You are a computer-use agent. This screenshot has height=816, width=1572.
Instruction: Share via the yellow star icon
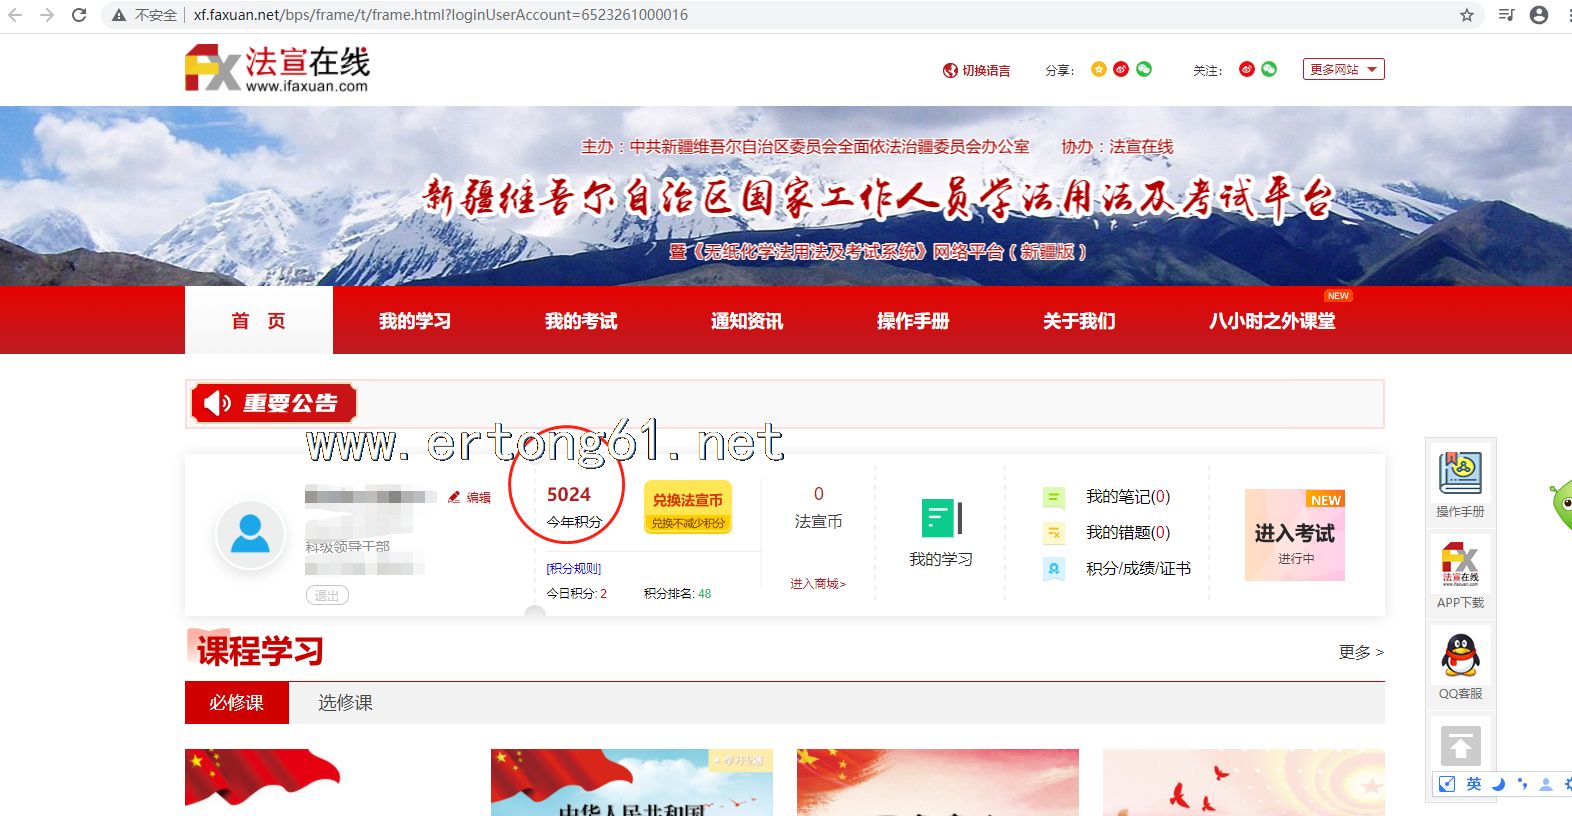click(1098, 69)
